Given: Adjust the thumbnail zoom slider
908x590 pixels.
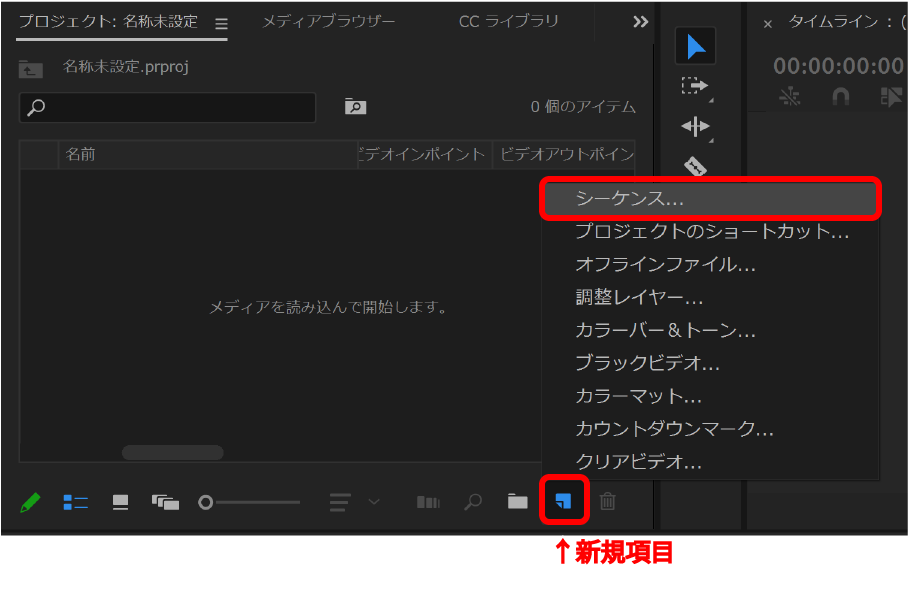Looking at the screenshot, I should click(x=206, y=502).
